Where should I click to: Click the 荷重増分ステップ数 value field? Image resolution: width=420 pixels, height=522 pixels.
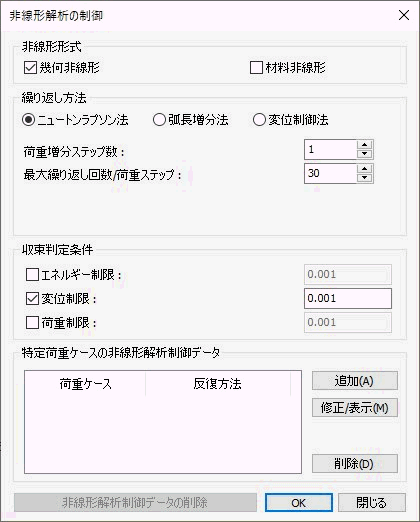click(330, 150)
